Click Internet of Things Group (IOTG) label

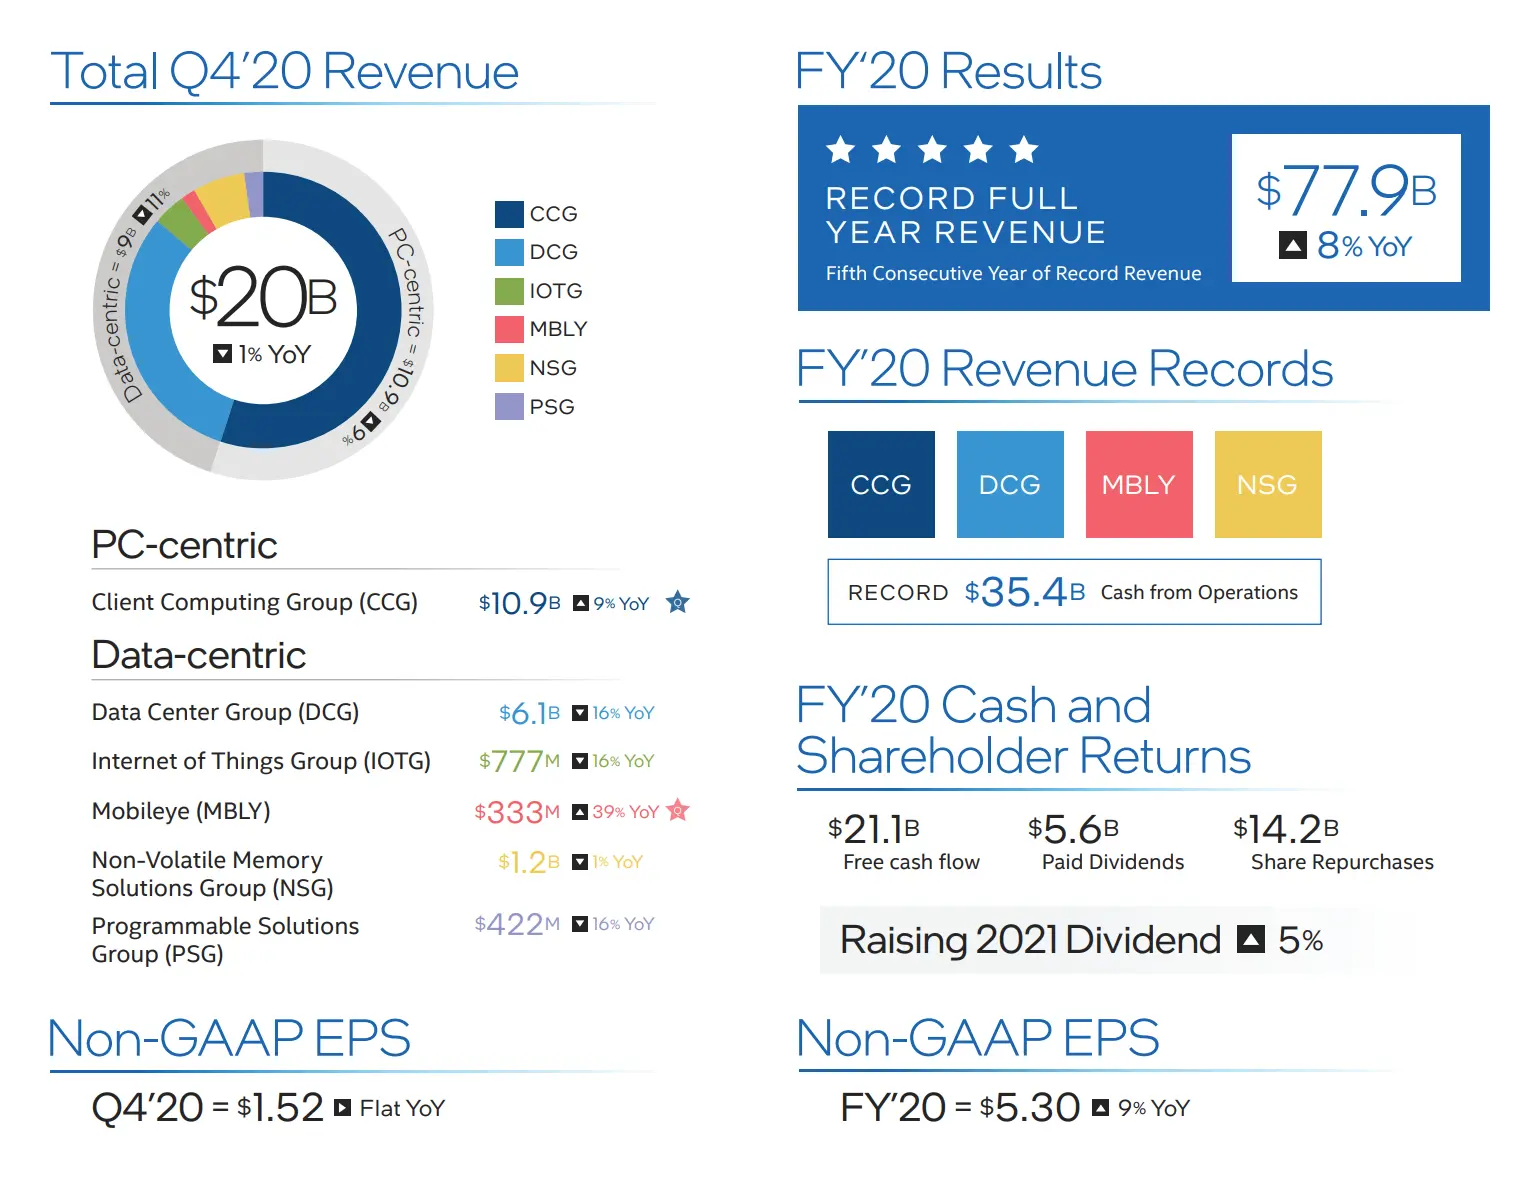coord(261,761)
